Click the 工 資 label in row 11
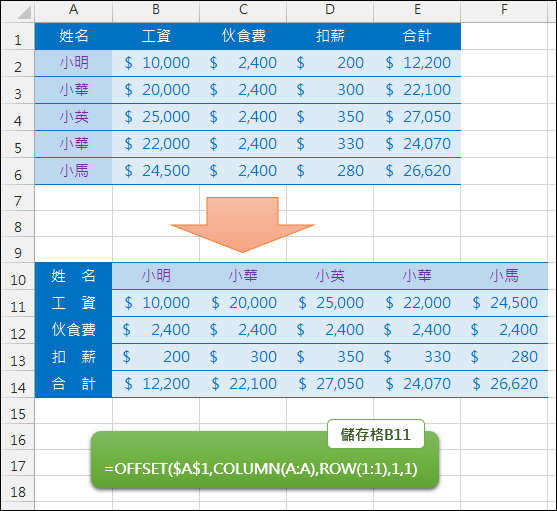 (74, 303)
